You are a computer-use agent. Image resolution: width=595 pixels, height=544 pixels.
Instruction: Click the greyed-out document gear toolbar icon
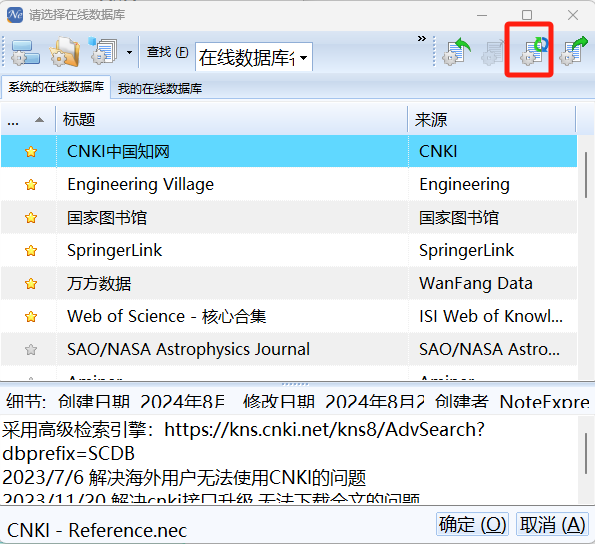(492, 52)
